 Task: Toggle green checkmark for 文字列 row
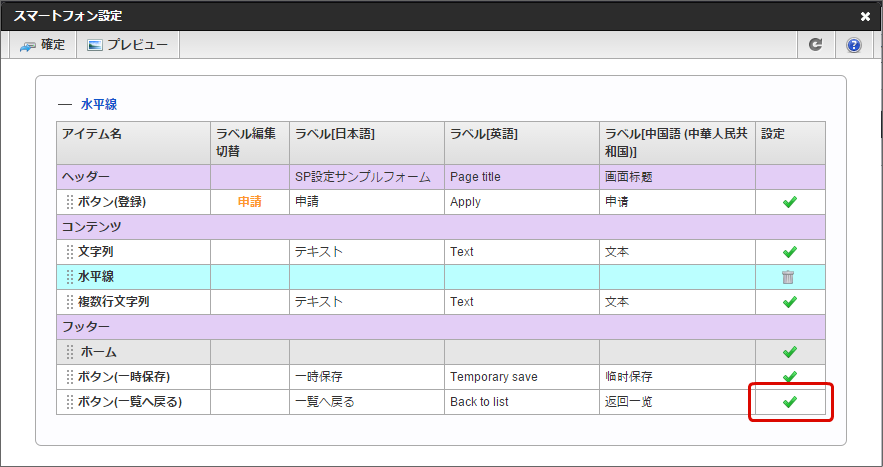click(789, 252)
